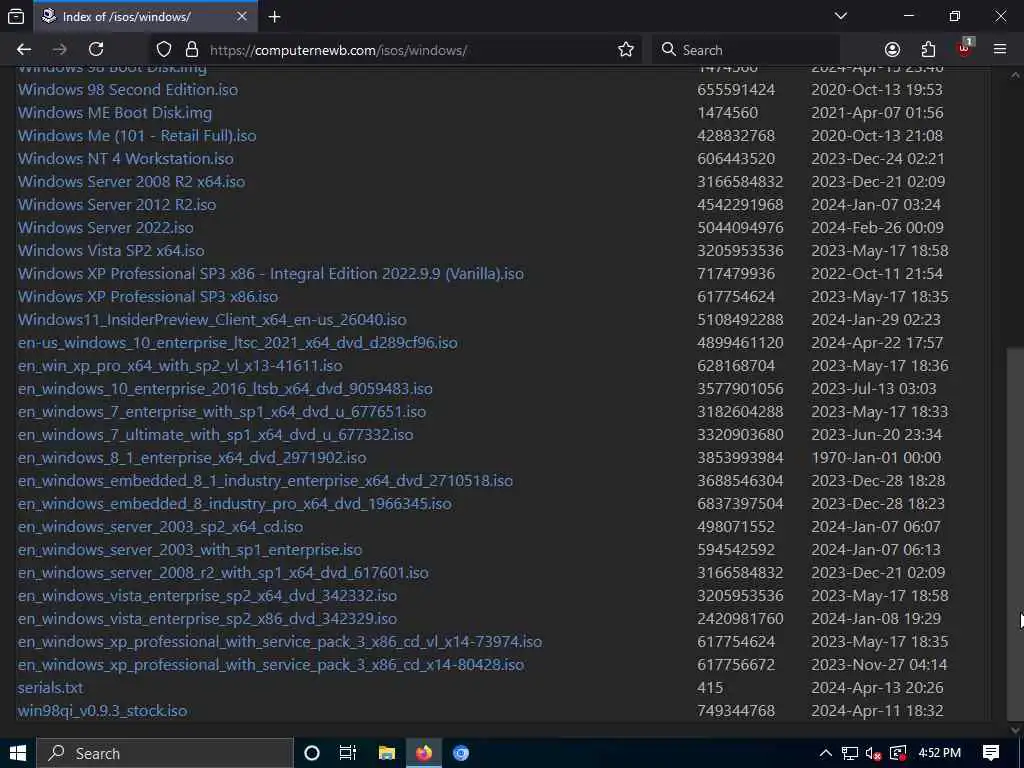Open the uBlock Origin extension icon
The image size is (1024, 768).
tap(964, 49)
